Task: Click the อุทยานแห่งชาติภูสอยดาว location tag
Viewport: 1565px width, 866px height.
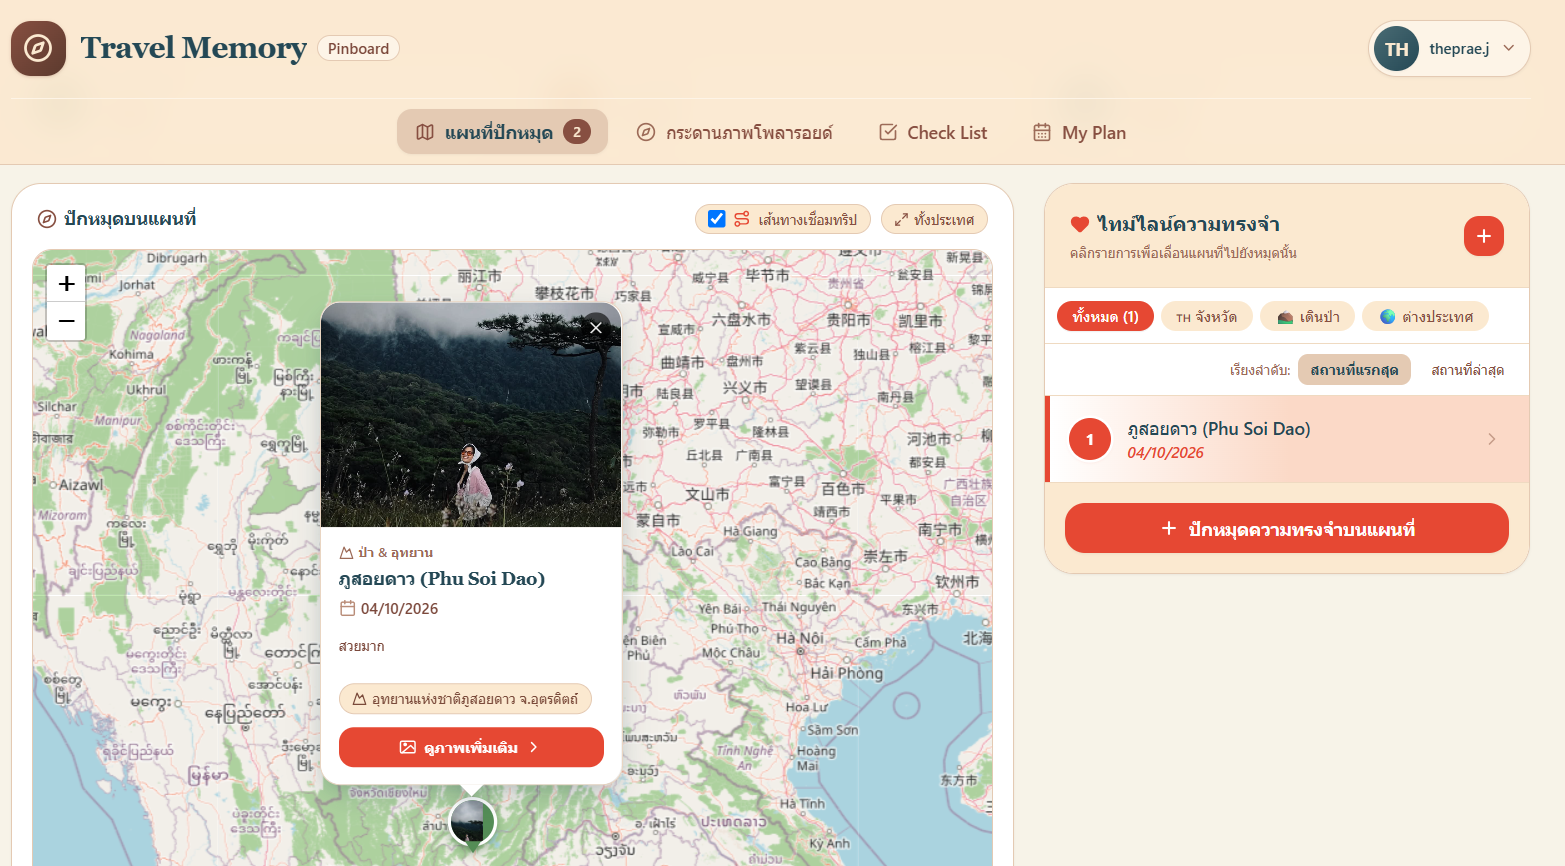Action: (465, 699)
